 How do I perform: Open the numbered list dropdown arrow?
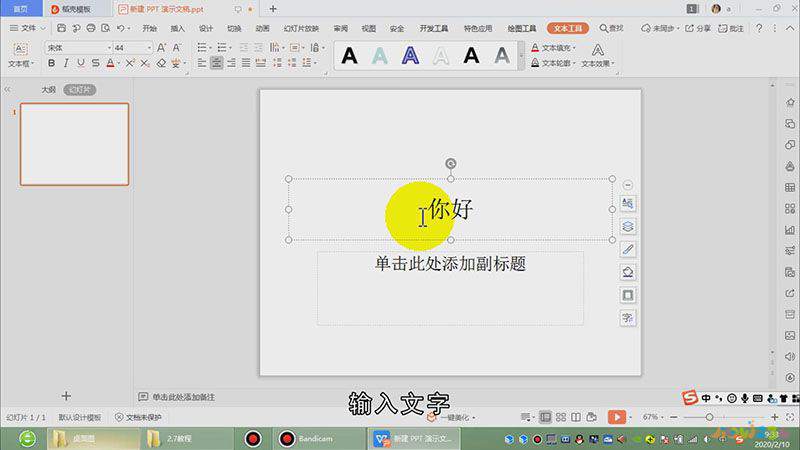tap(230, 48)
